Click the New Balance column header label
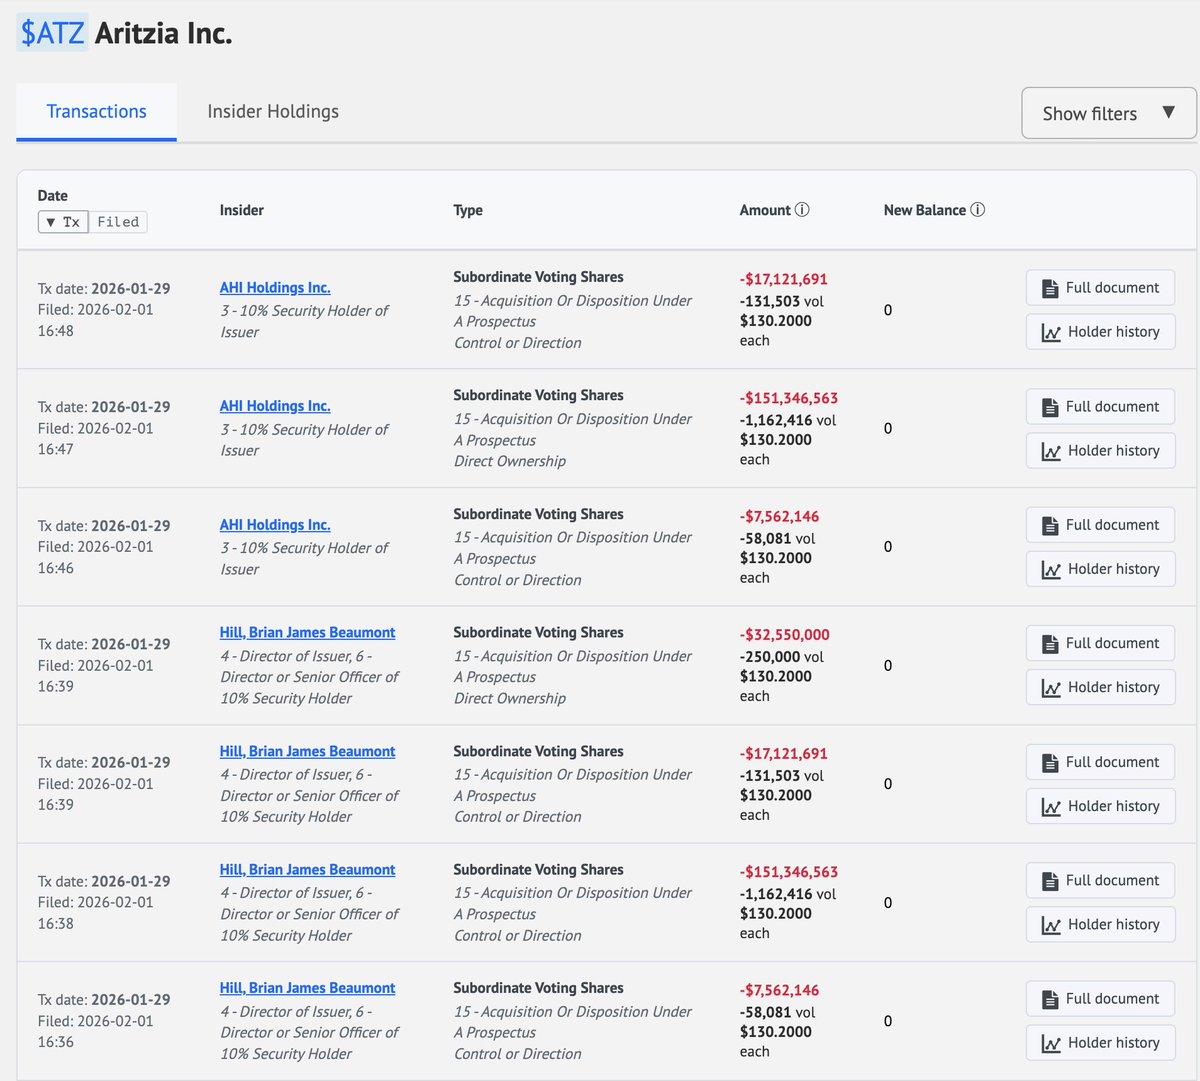This screenshot has width=1200, height=1081. [x=925, y=210]
